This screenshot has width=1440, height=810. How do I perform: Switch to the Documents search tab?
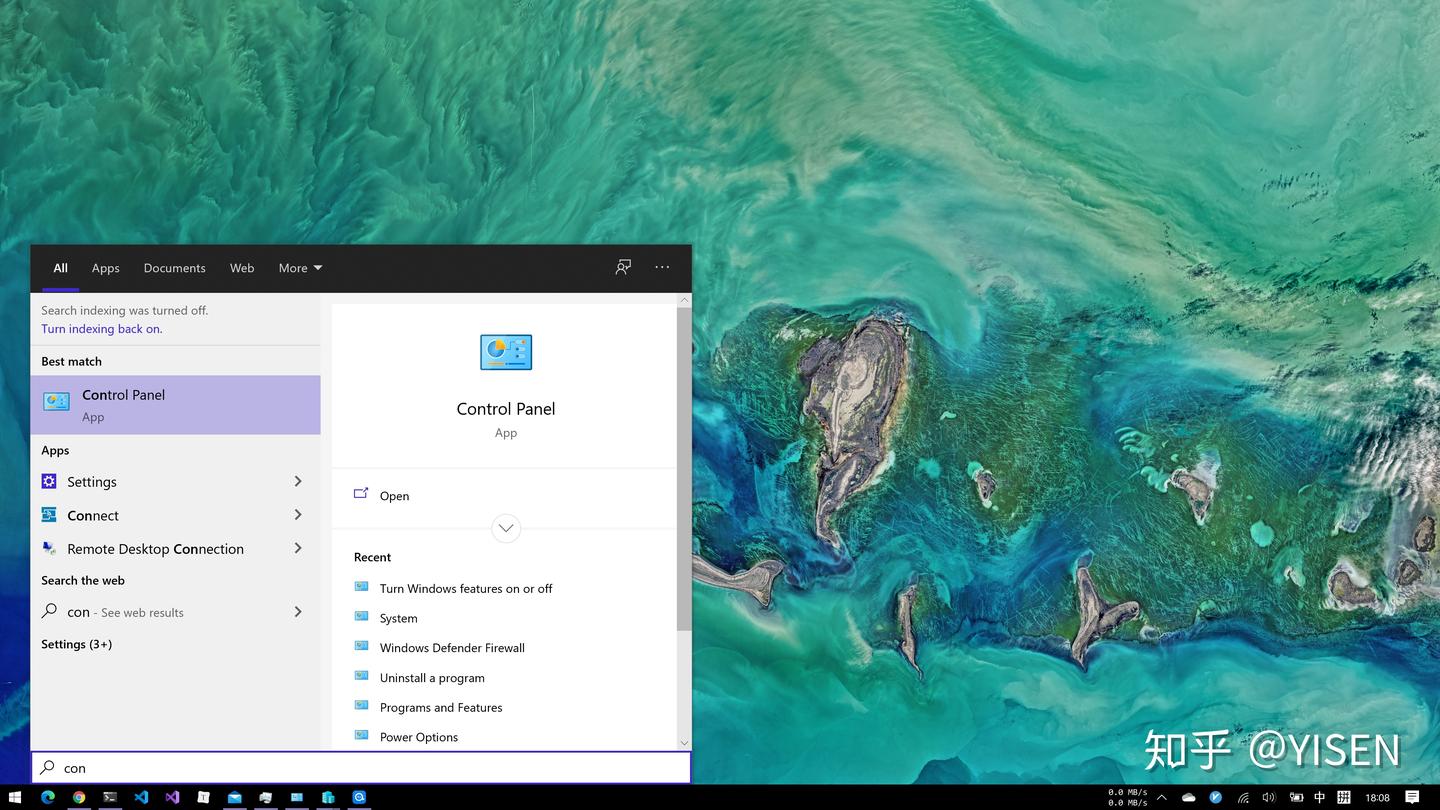[x=174, y=268]
